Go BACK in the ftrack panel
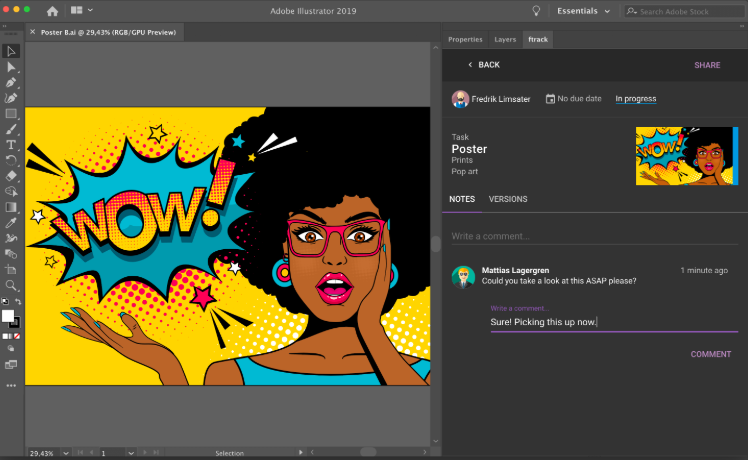This screenshot has height=460, width=748. (484, 65)
